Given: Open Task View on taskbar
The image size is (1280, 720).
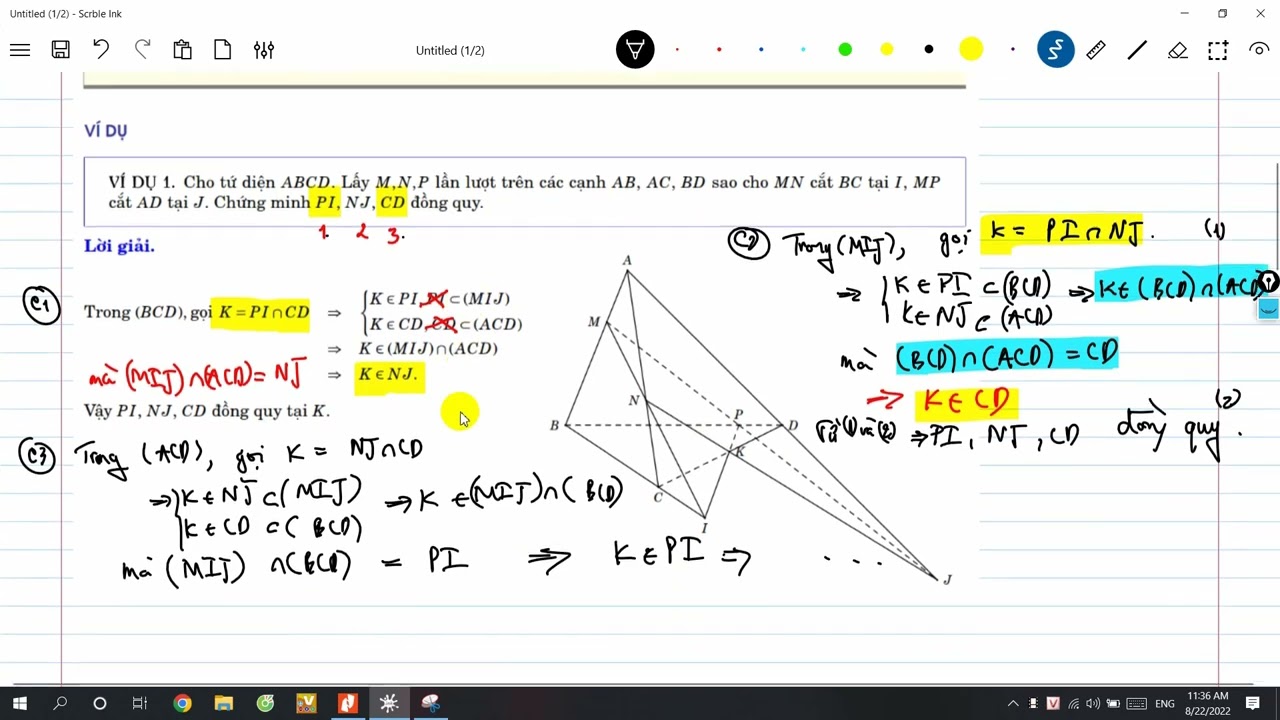Looking at the screenshot, I should click(x=140, y=704).
